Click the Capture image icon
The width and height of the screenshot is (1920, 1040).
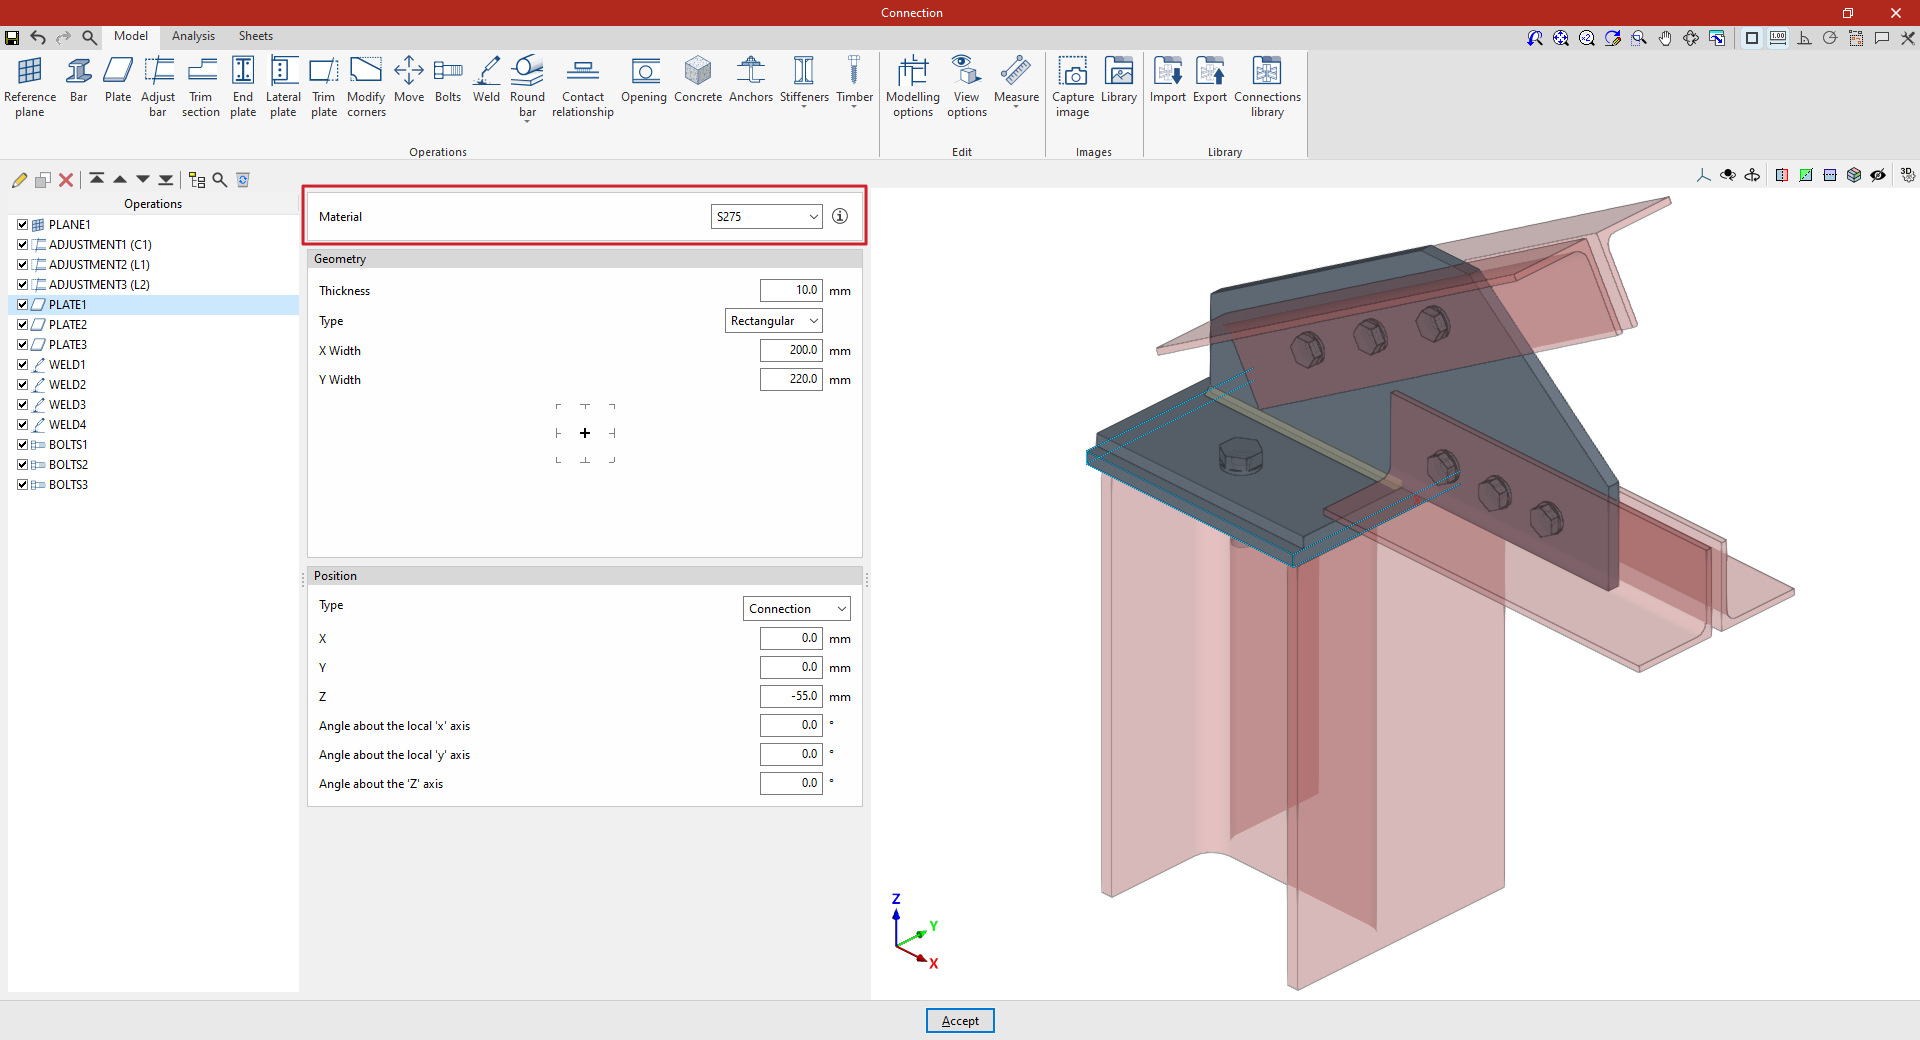pos(1072,86)
